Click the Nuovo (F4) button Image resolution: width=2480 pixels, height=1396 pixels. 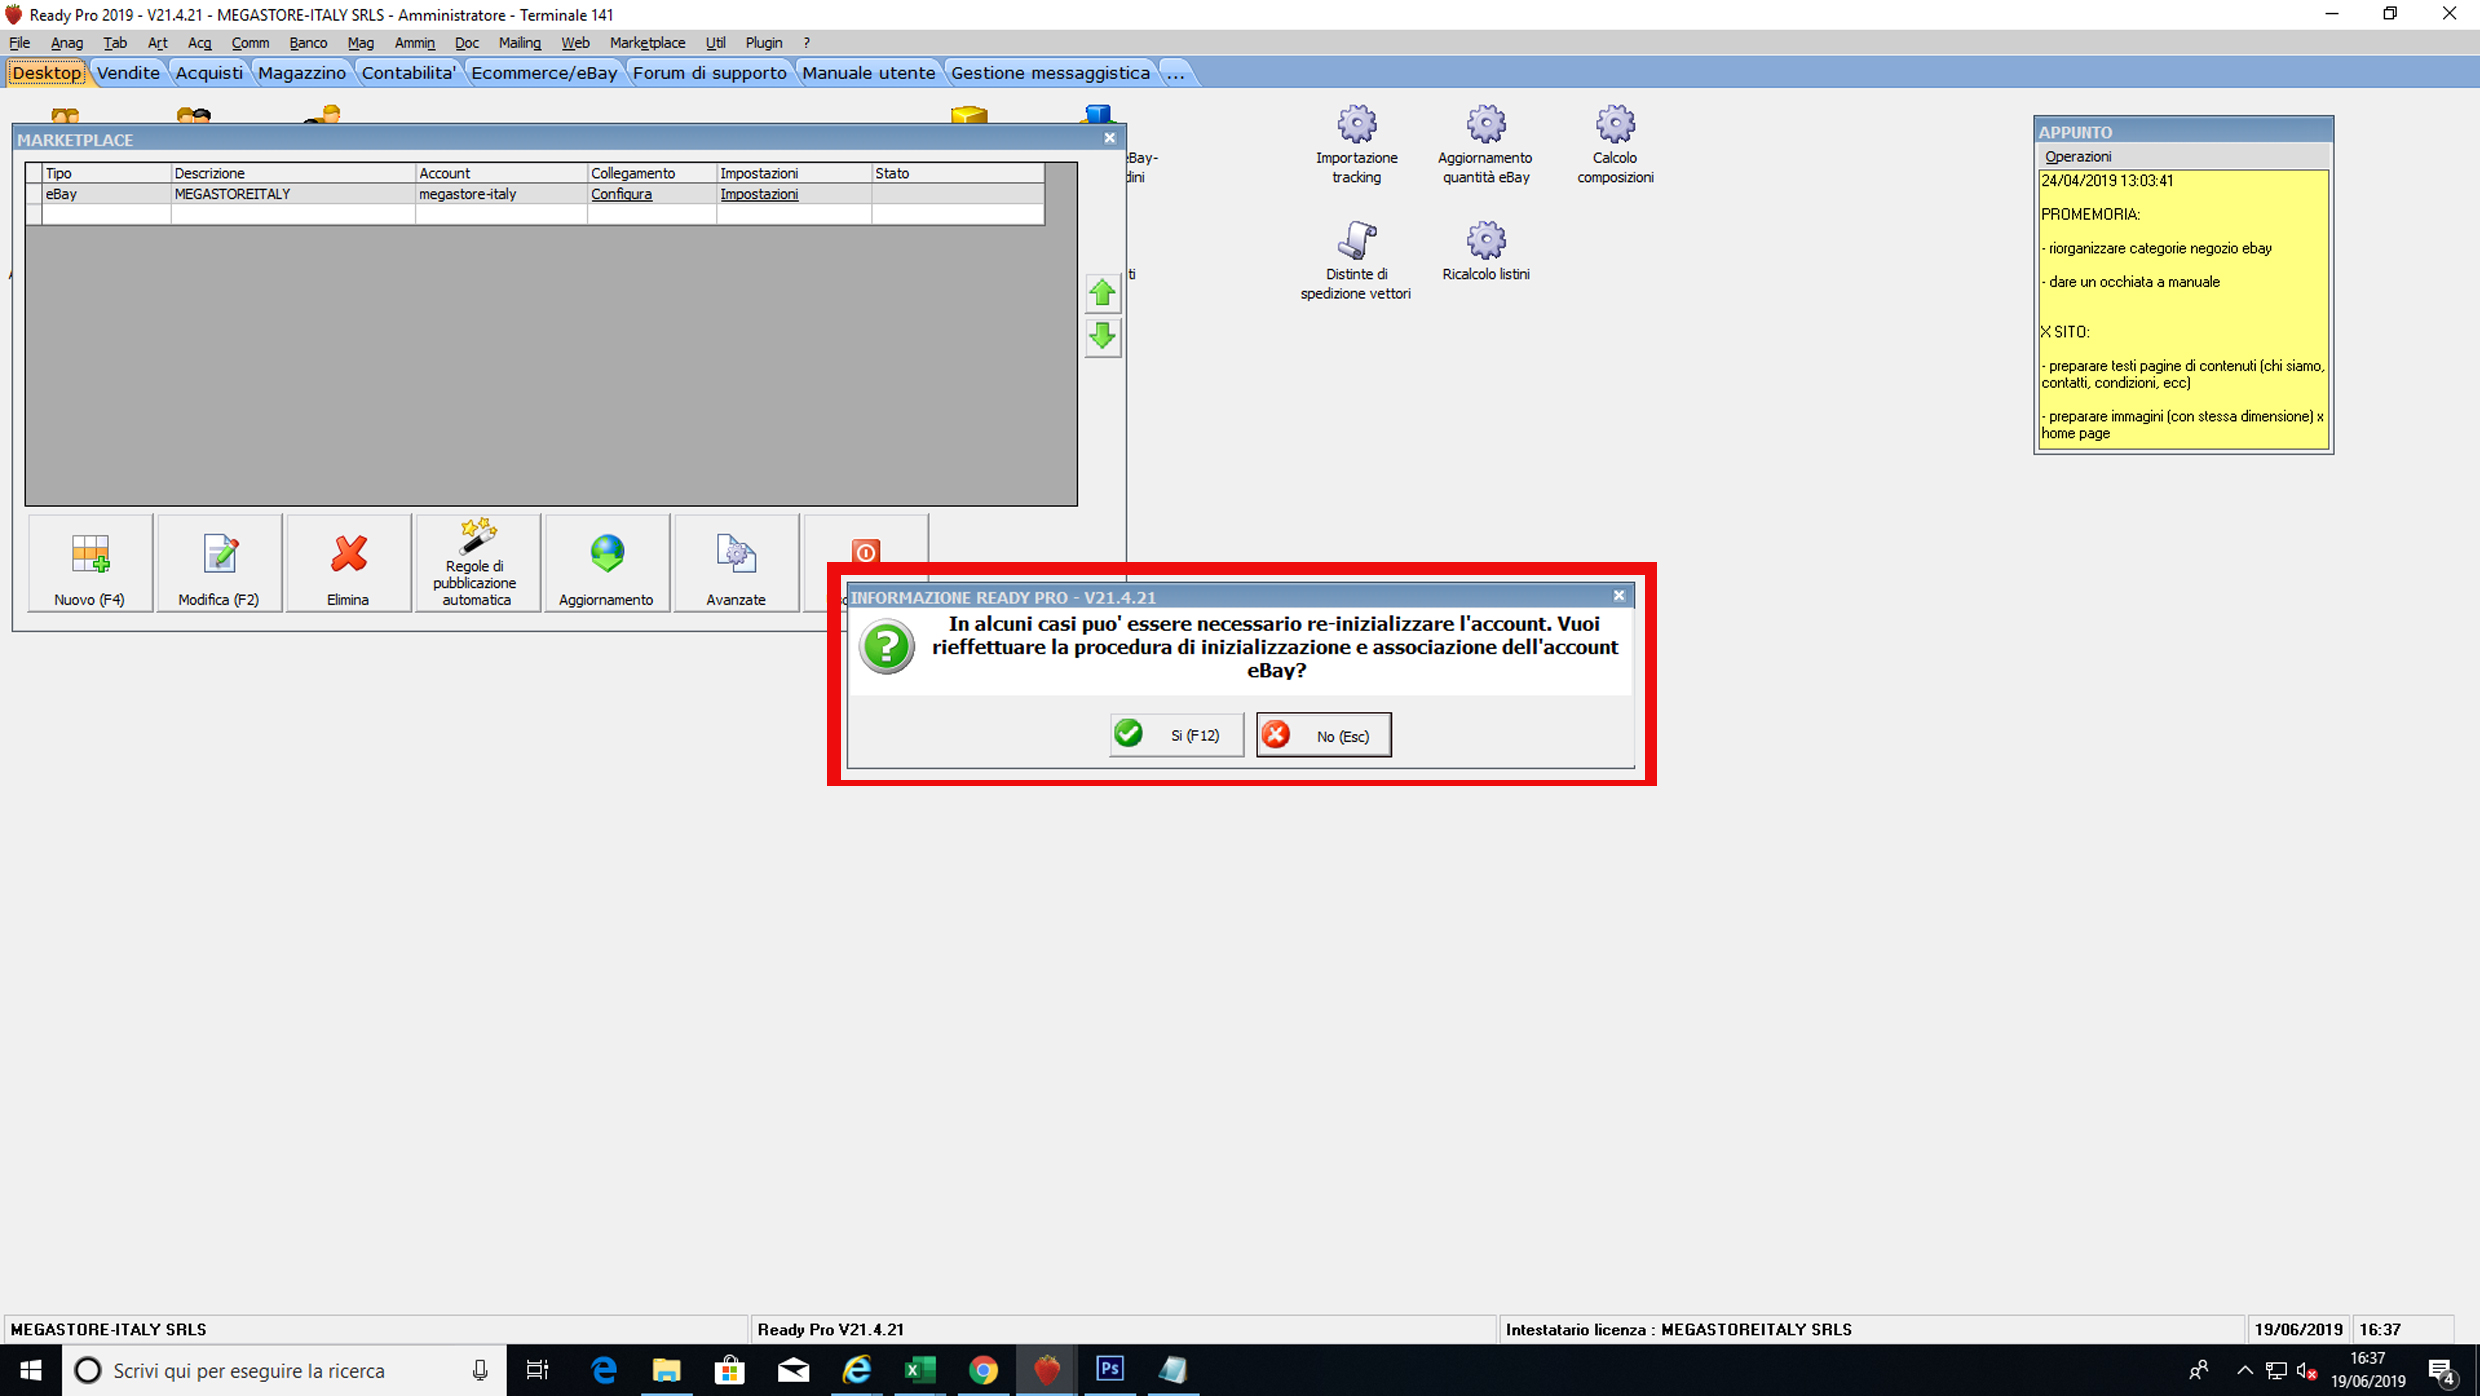pyautogui.click(x=90, y=563)
